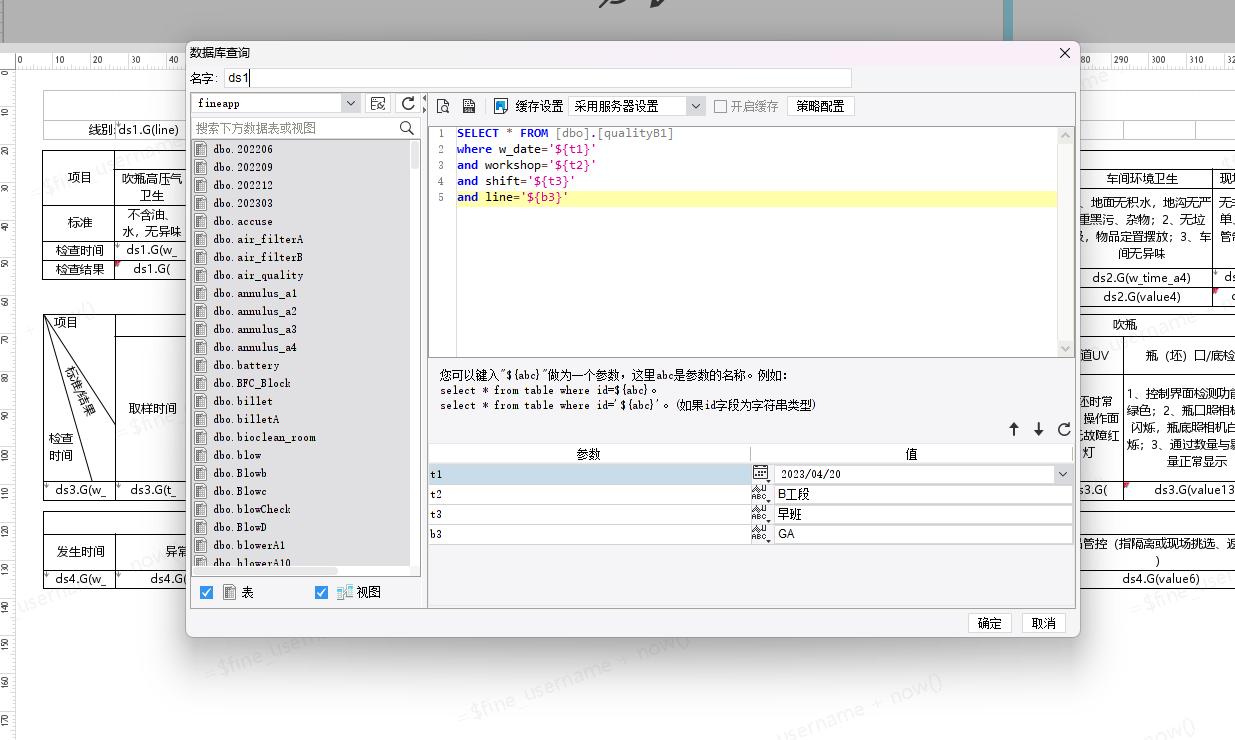1235x740 pixels.
Task: Click the b3 value field GA
Action: pos(922,534)
